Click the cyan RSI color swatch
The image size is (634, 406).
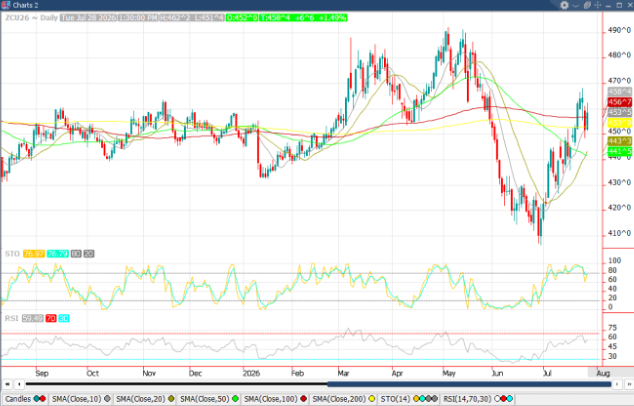509,399
